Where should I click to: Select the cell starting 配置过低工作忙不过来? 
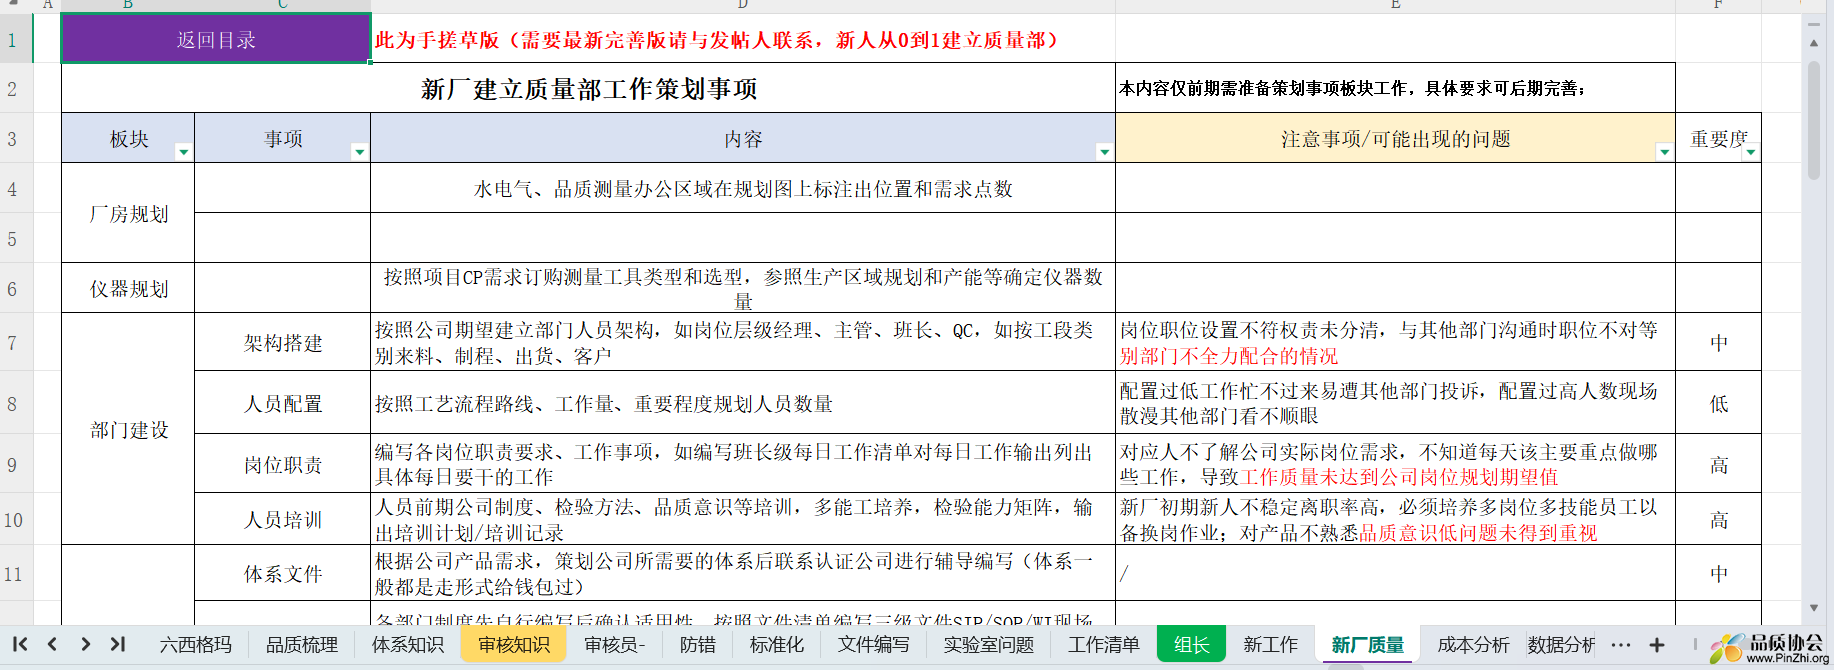coord(1395,404)
